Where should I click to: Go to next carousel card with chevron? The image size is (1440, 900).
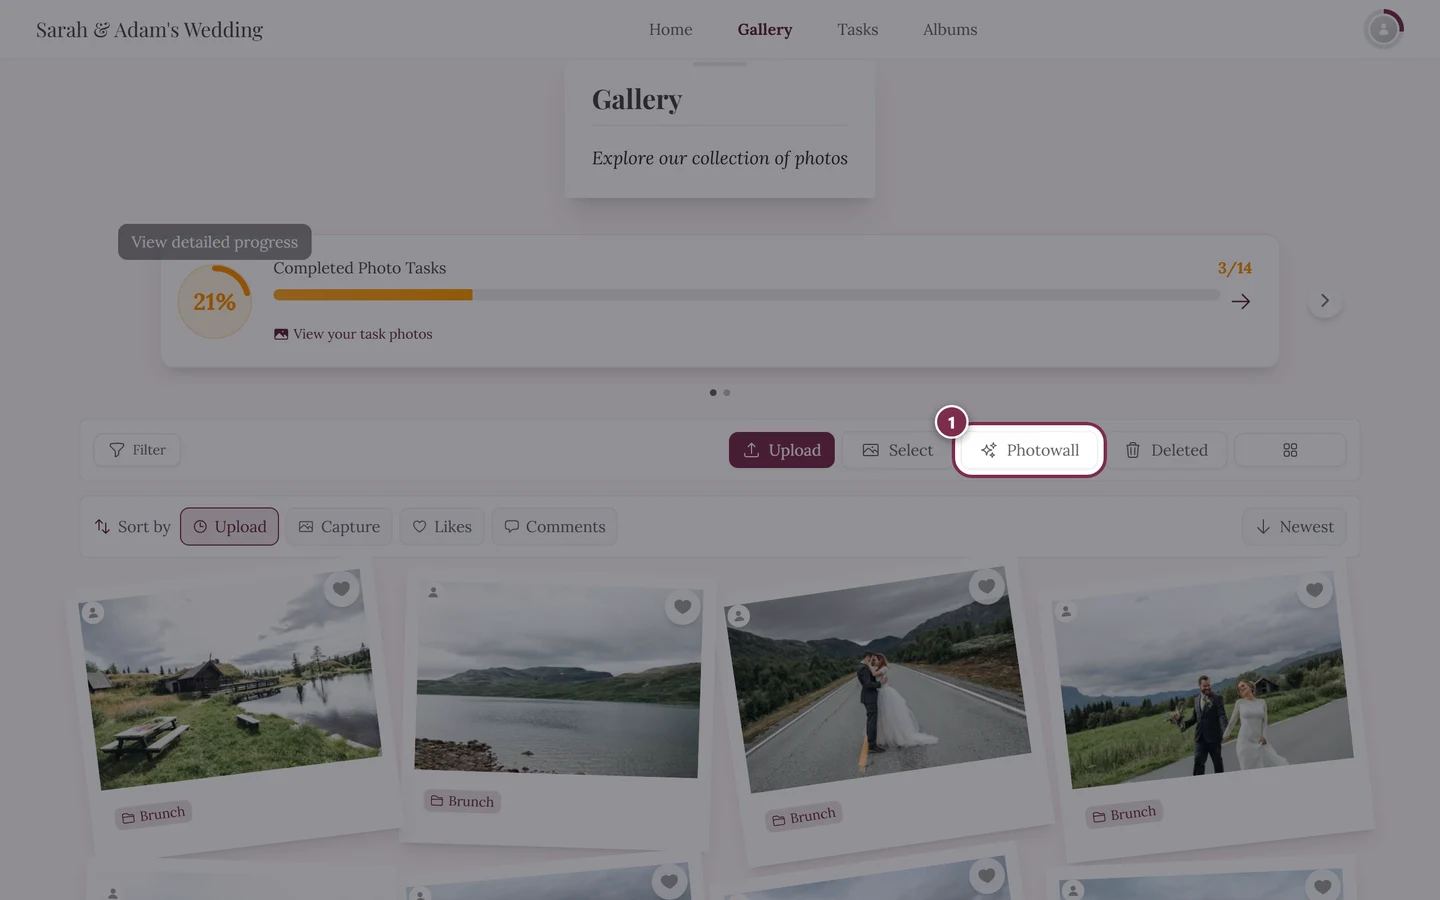pyautogui.click(x=1324, y=301)
